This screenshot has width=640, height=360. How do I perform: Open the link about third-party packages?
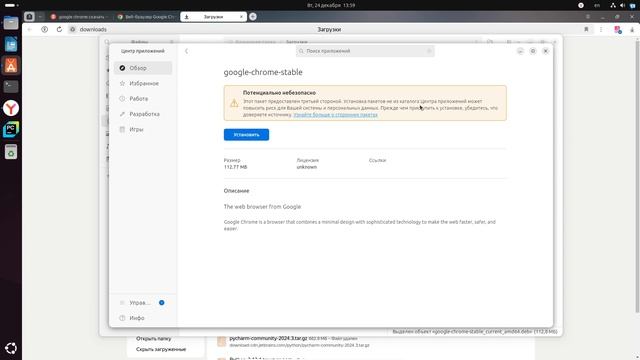point(336,115)
